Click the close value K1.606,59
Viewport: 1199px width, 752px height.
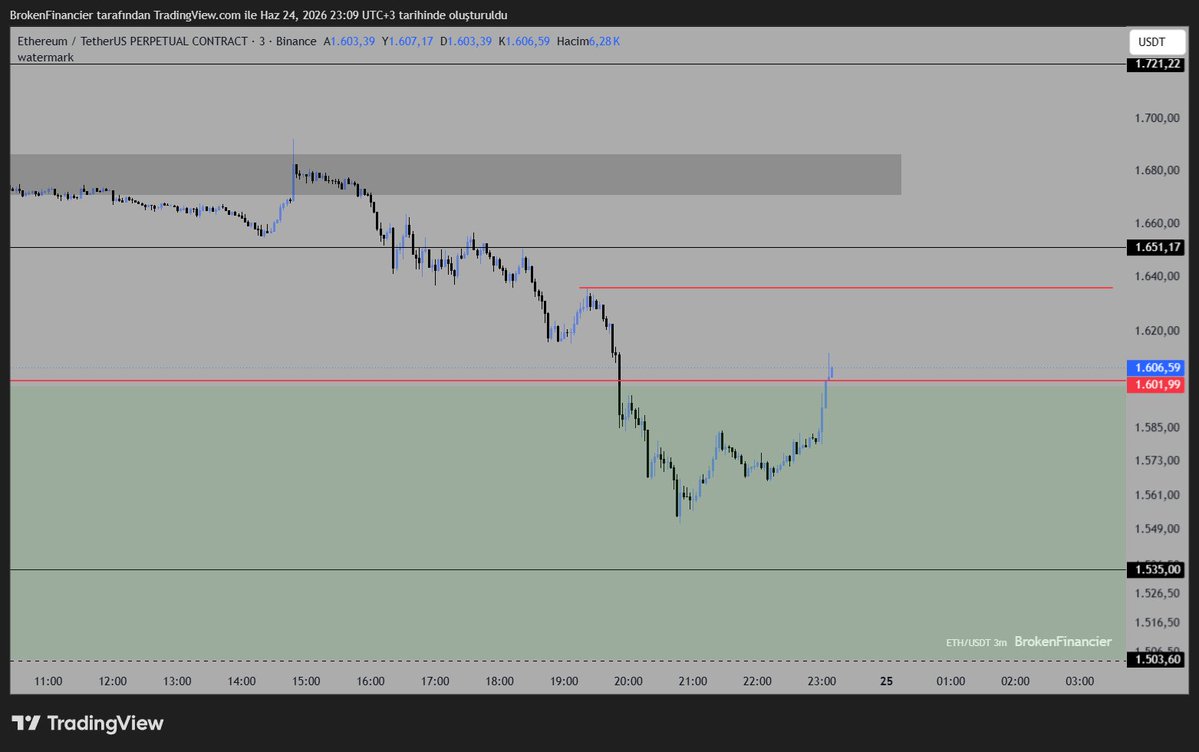click(524, 41)
